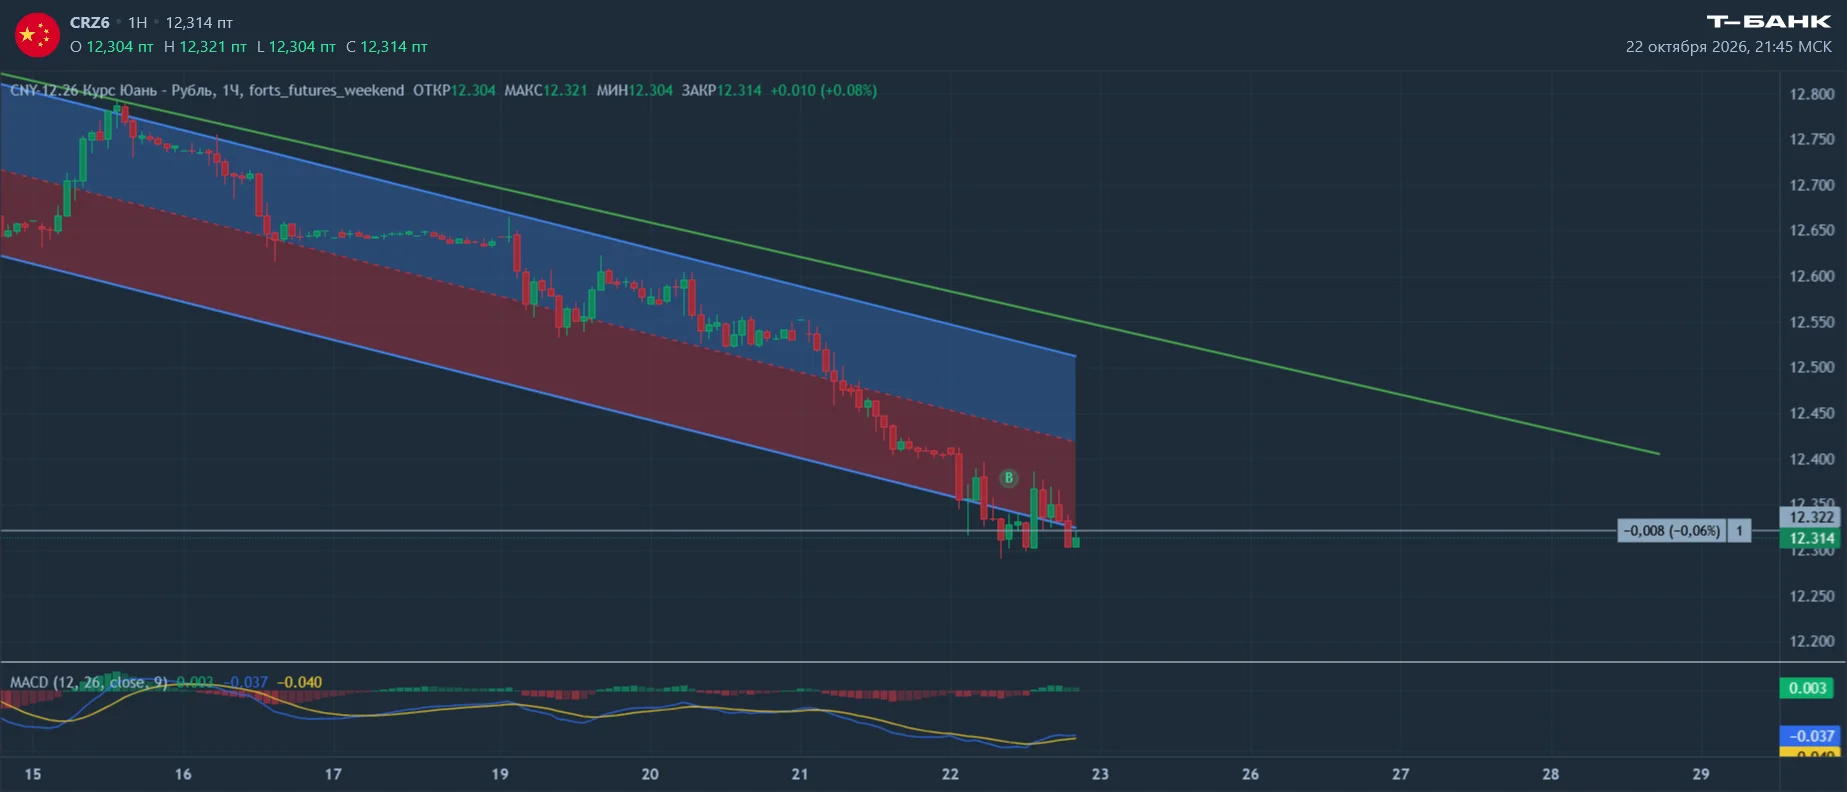1847x792 pixels.
Task: Click the China flag instrument icon
Action: (x=37, y=35)
